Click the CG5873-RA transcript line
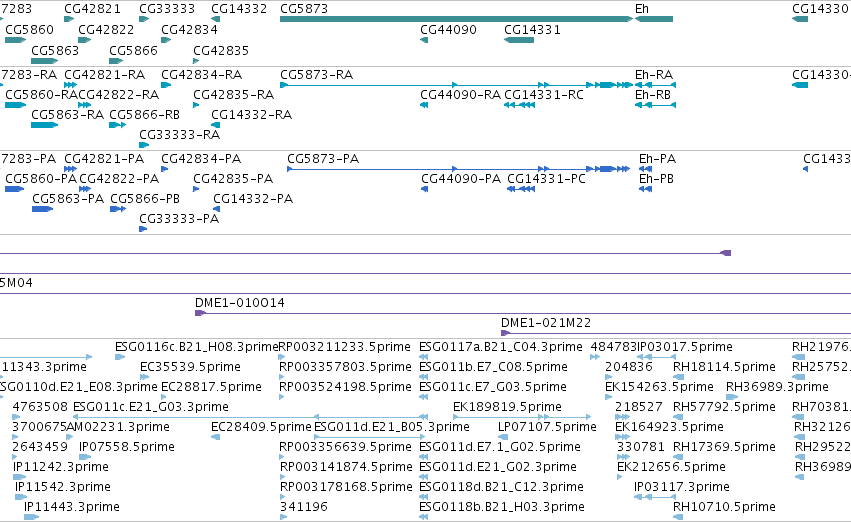The height and width of the screenshot is (522, 851). coord(456,85)
